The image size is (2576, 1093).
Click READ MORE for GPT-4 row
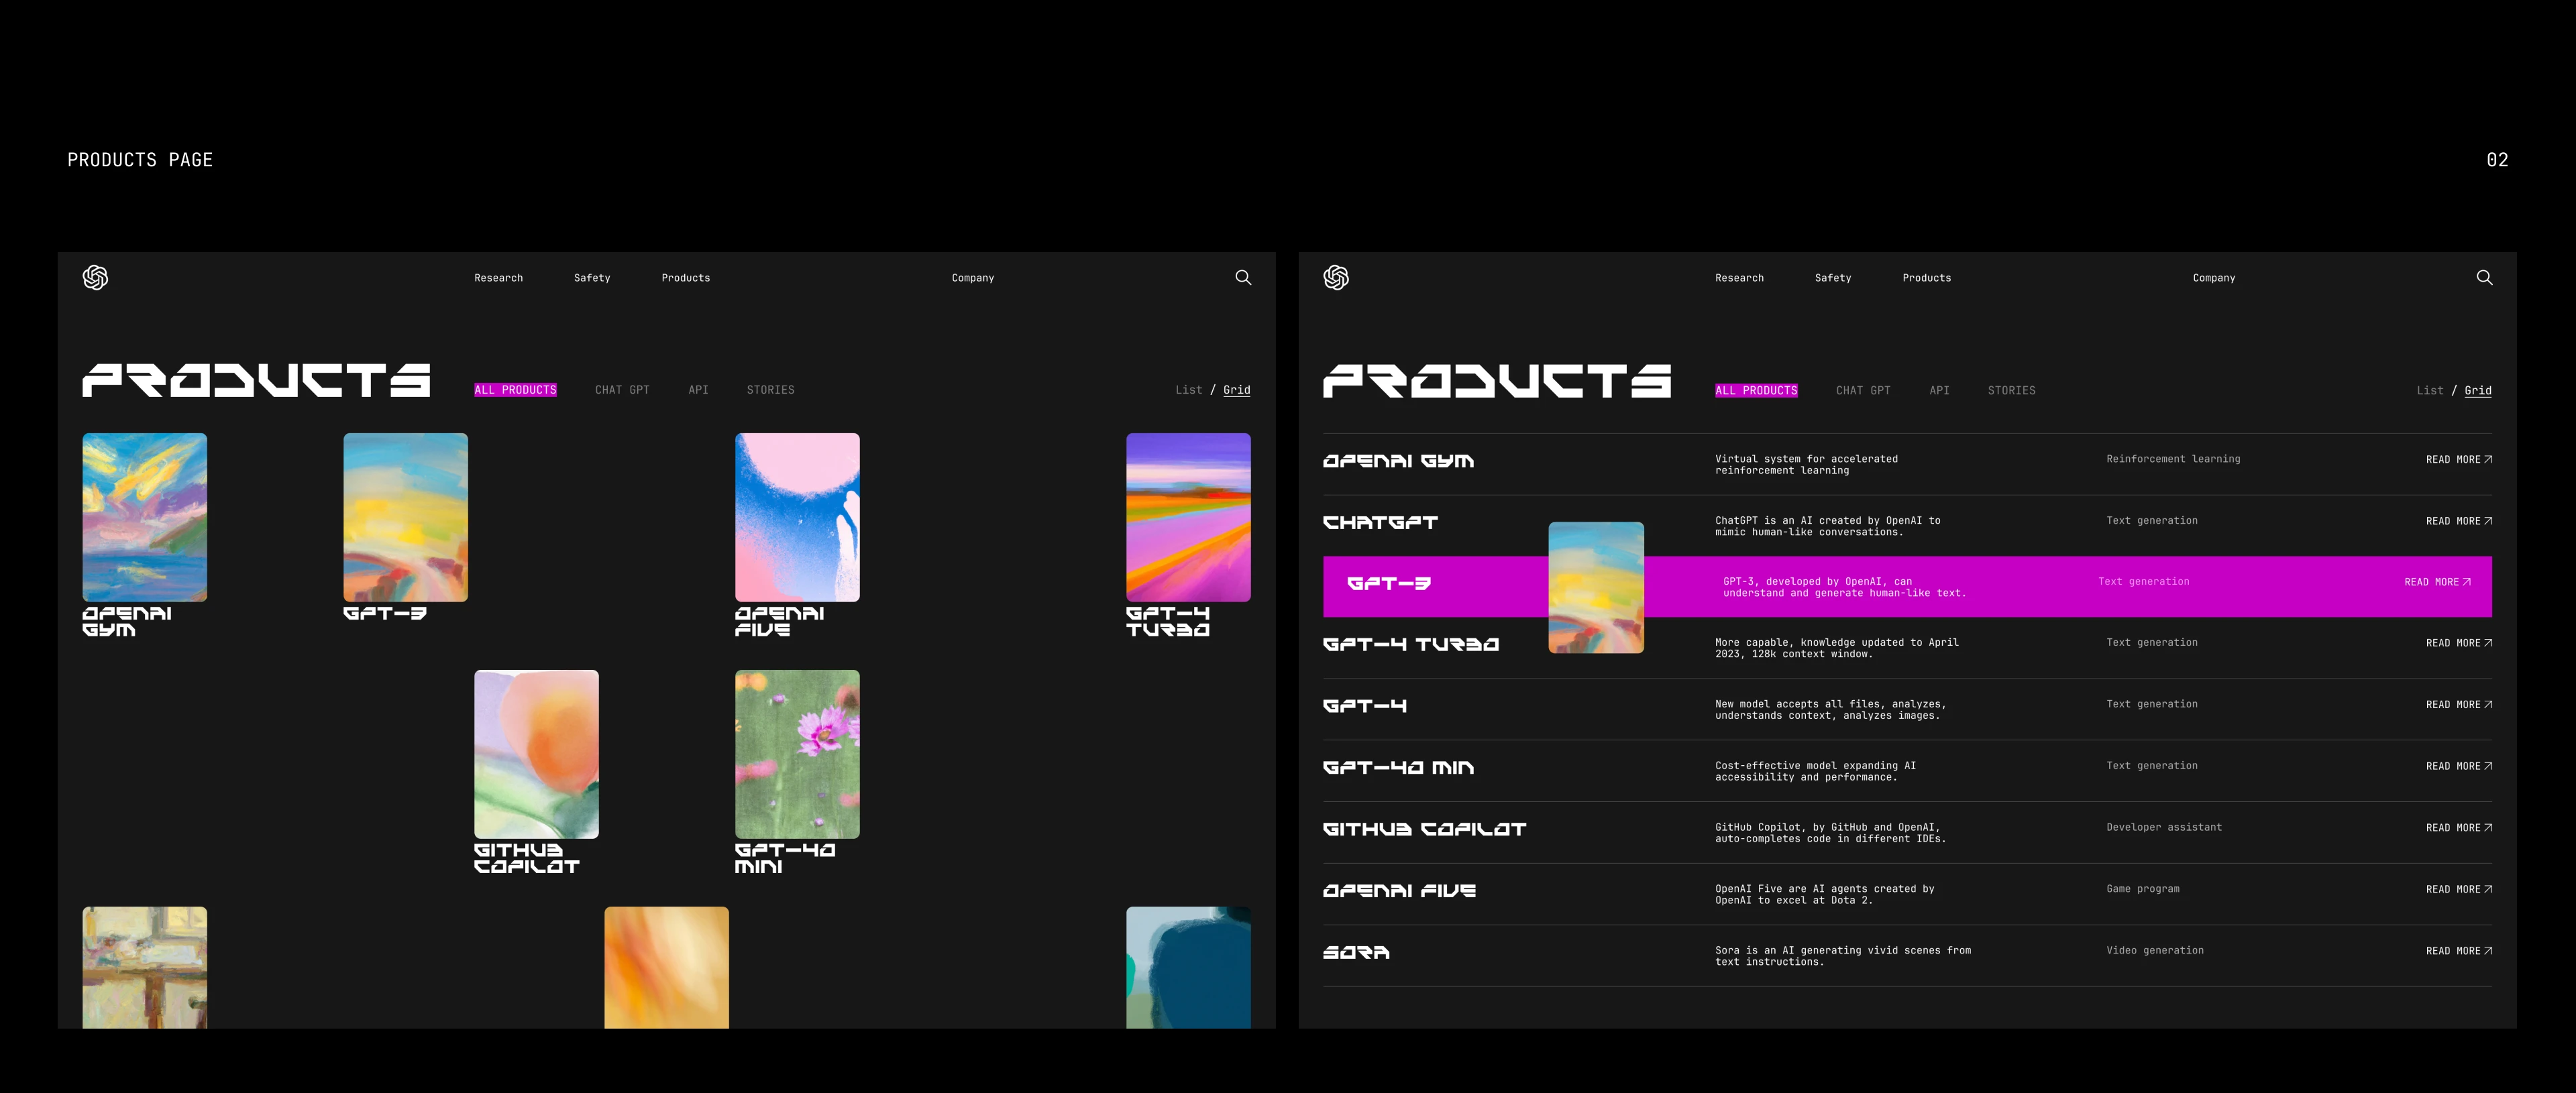2458,705
